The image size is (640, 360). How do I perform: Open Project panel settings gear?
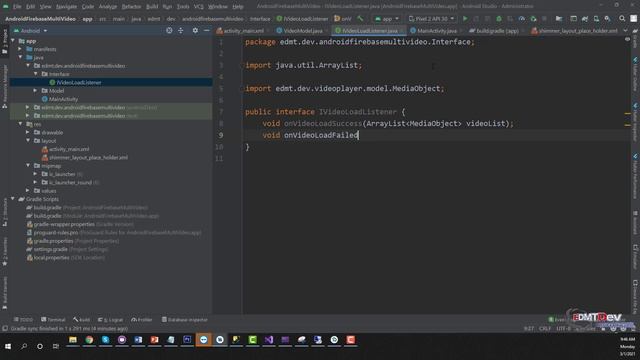[195, 31]
